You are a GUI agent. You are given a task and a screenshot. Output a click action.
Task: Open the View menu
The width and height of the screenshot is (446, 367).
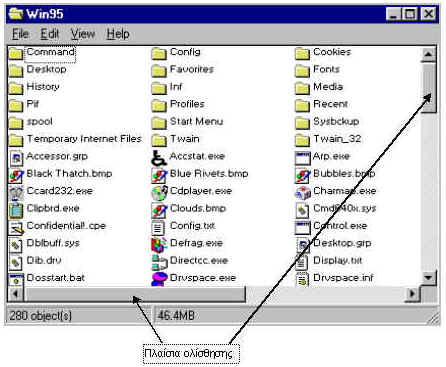pyautogui.click(x=83, y=34)
